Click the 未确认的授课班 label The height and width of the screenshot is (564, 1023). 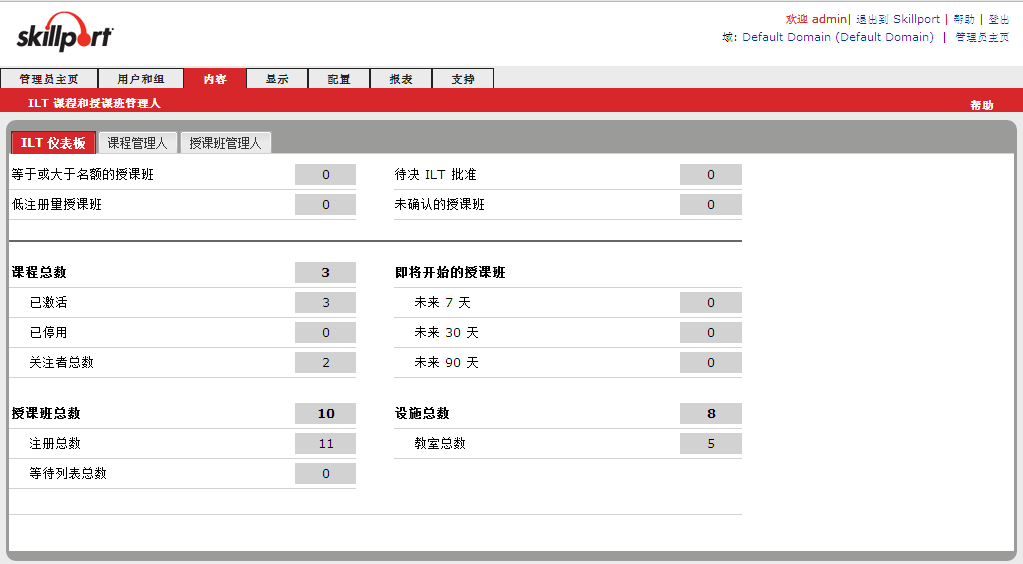coord(439,204)
